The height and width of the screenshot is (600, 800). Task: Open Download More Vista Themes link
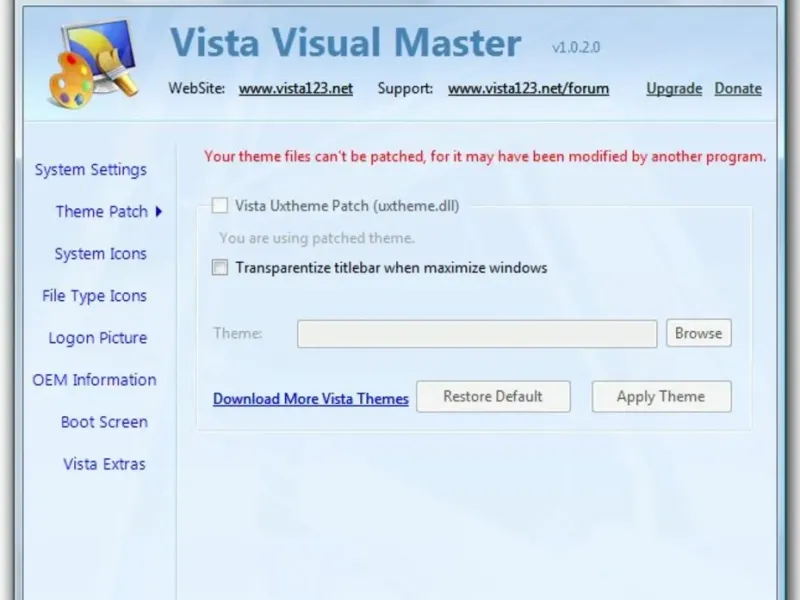311,398
